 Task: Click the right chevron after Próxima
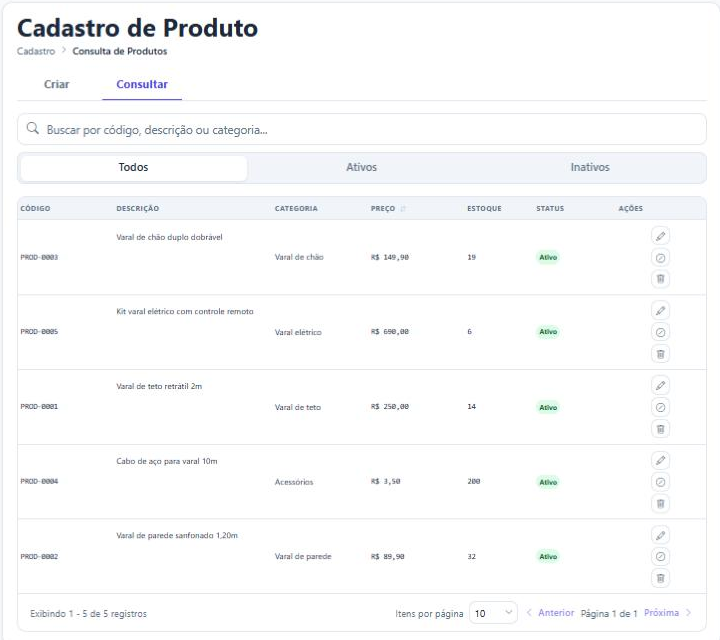pos(688,612)
